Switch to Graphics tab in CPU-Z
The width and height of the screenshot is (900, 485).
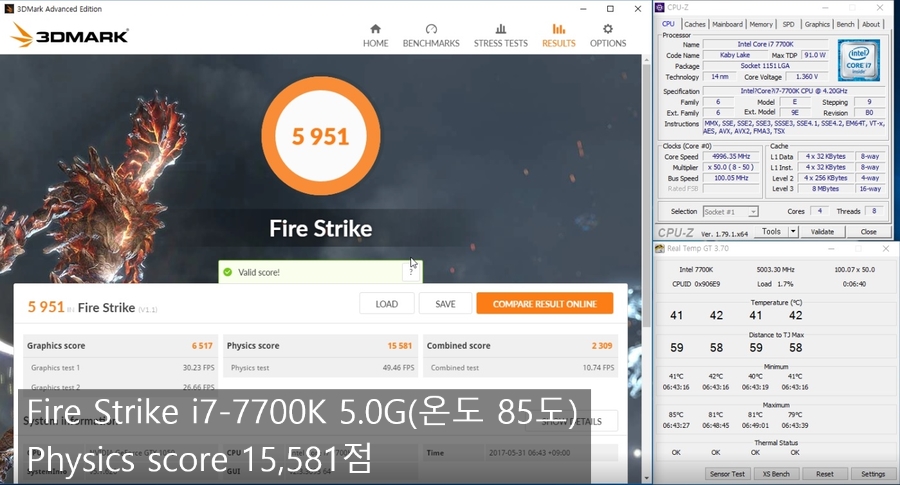click(817, 24)
